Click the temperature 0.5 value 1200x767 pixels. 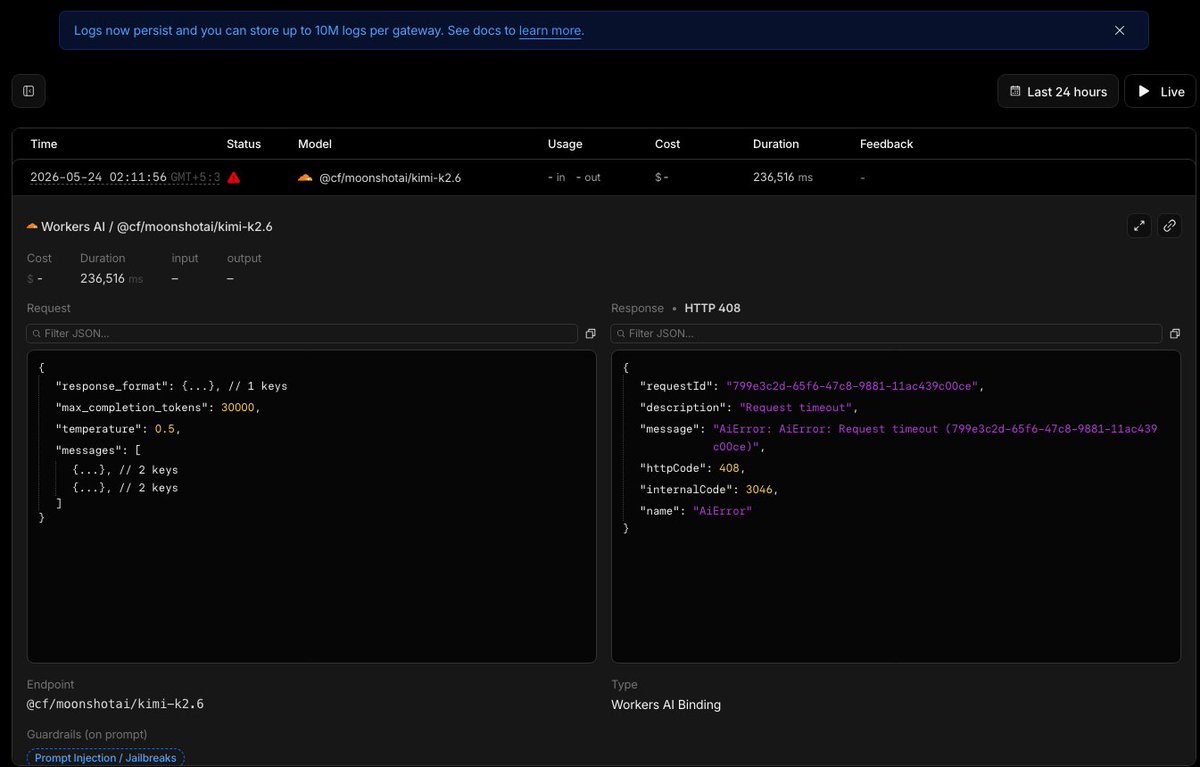pyautogui.click(x=167, y=428)
